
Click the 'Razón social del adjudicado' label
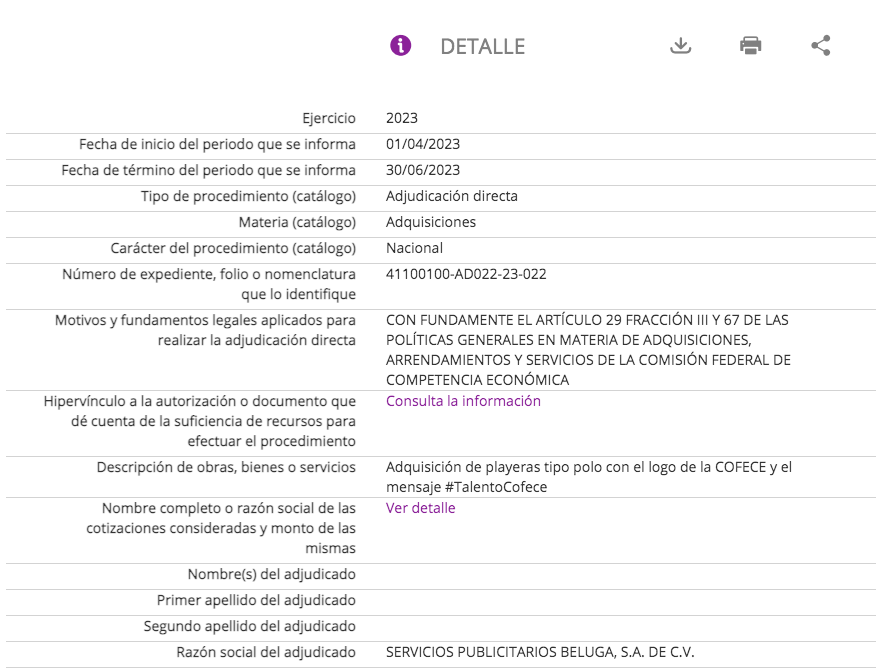point(266,652)
